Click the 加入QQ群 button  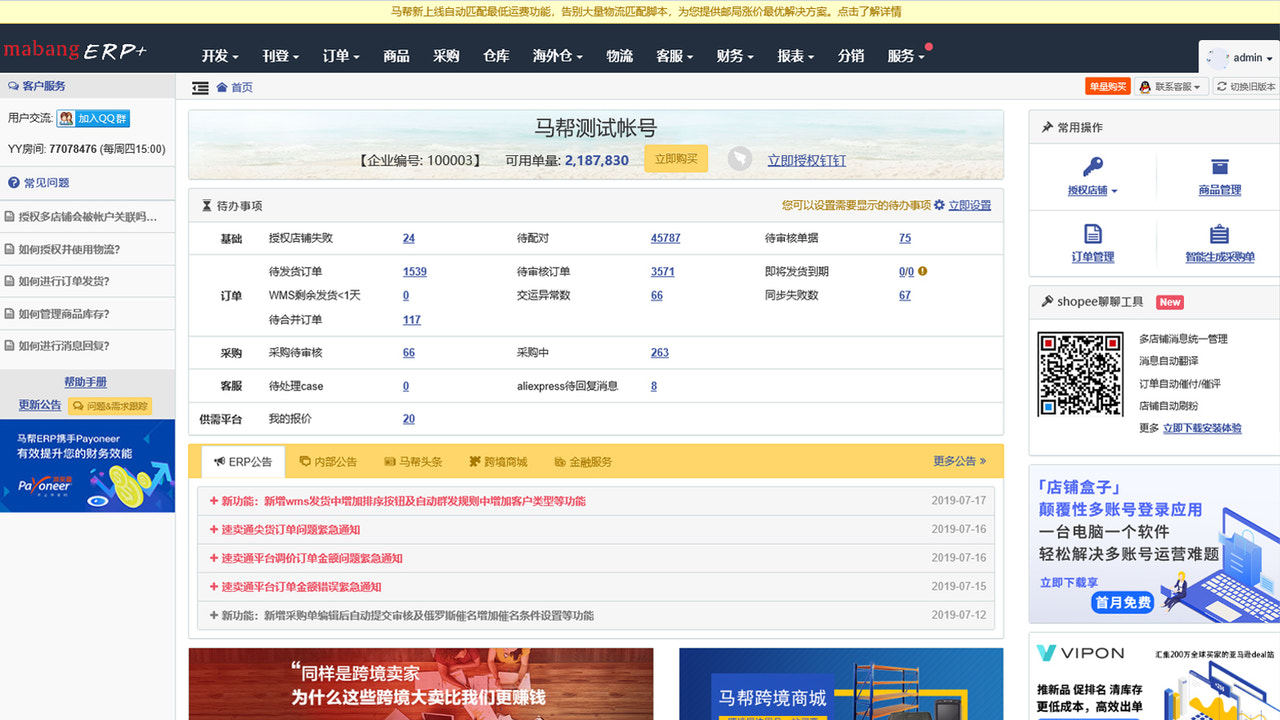click(x=93, y=118)
